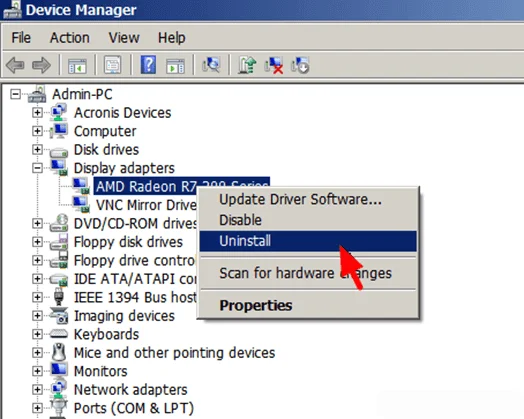The width and height of the screenshot is (524, 419).
Task: Click the Back arrow toolbar icon
Action: click(15, 65)
